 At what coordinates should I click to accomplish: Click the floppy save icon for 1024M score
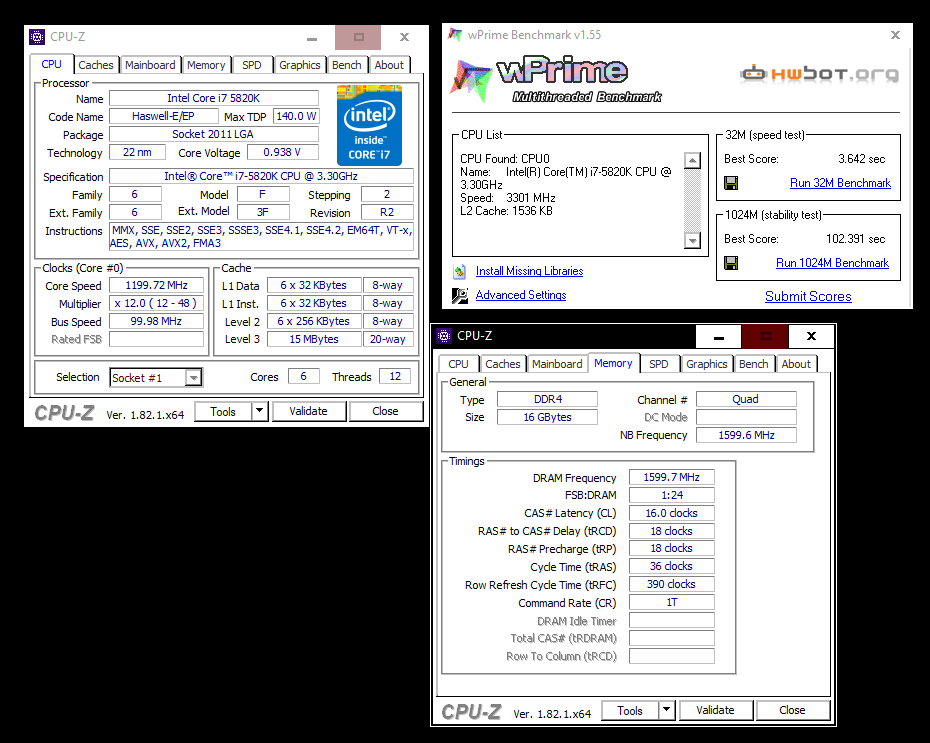tap(731, 263)
